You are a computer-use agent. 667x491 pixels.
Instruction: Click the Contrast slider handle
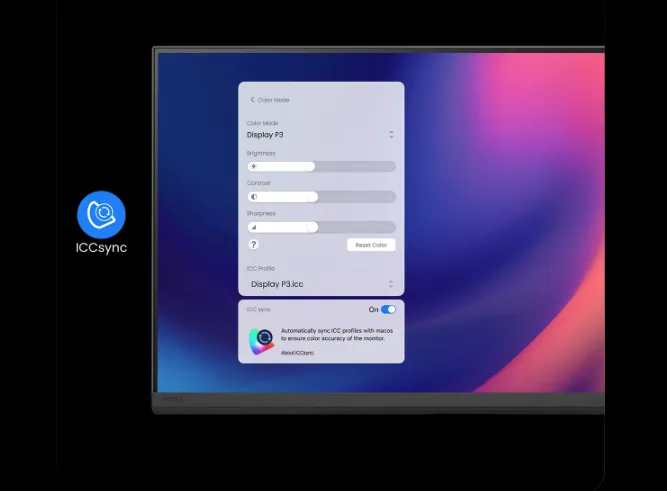pos(312,197)
